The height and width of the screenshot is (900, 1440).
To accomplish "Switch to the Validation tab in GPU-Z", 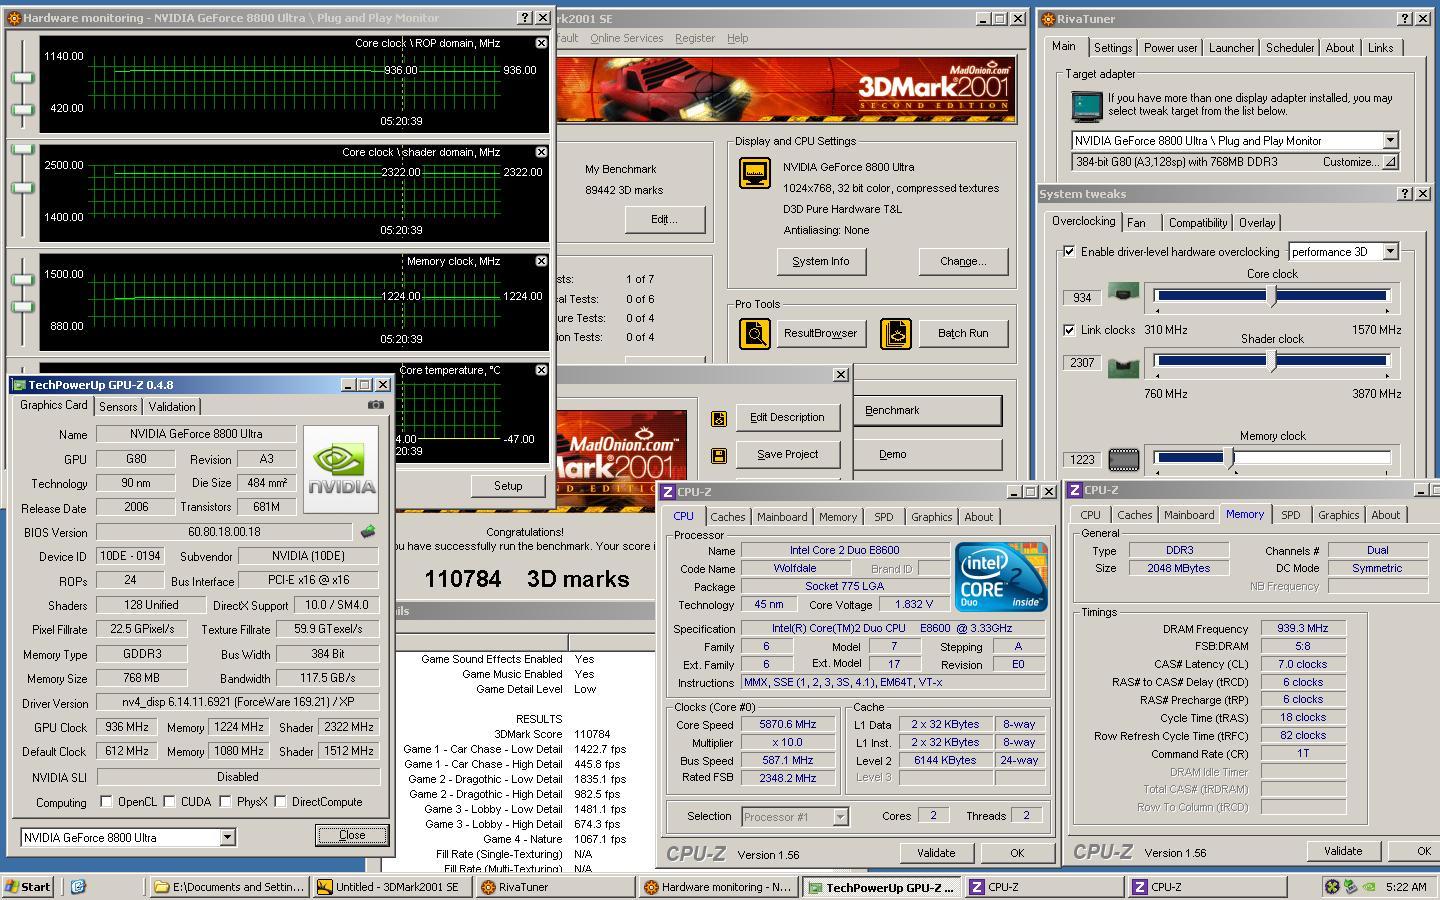I will pos(172,406).
